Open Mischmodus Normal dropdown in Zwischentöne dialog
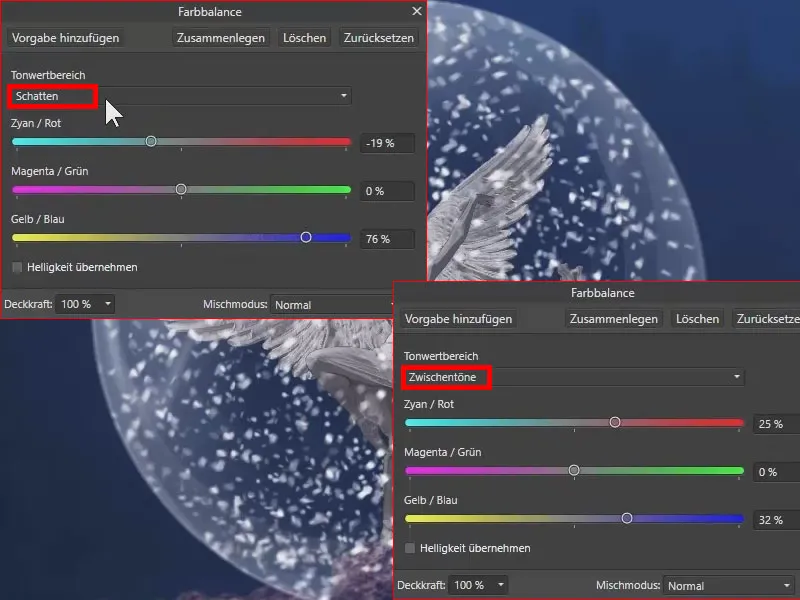 pyautogui.click(x=730, y=586)
